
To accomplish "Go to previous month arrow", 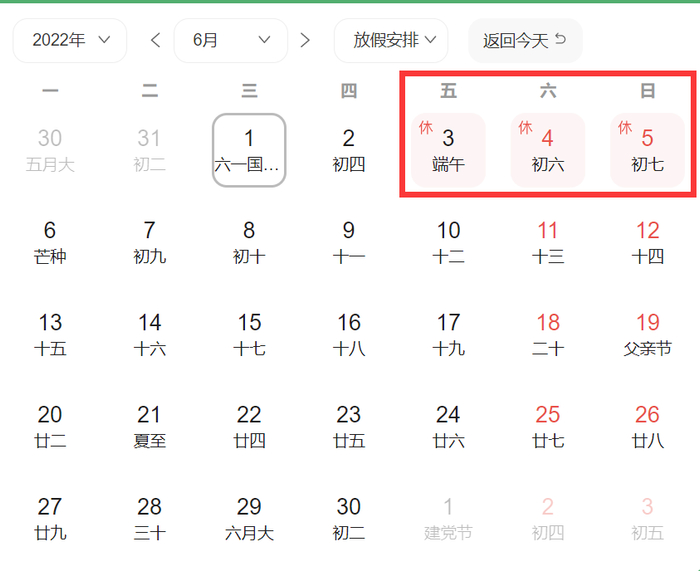I will tap(155, 40).
